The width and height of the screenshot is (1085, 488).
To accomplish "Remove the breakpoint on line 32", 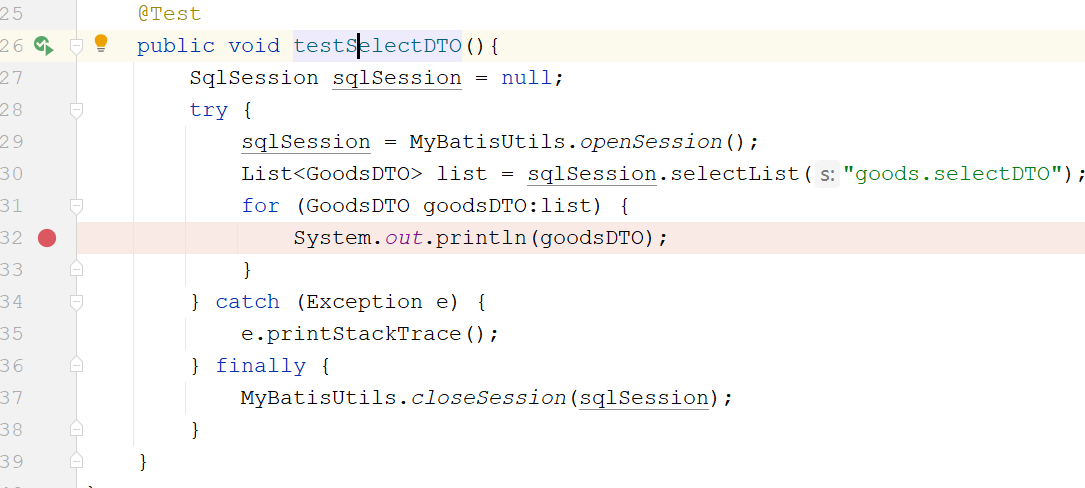I will pos(47,237).
